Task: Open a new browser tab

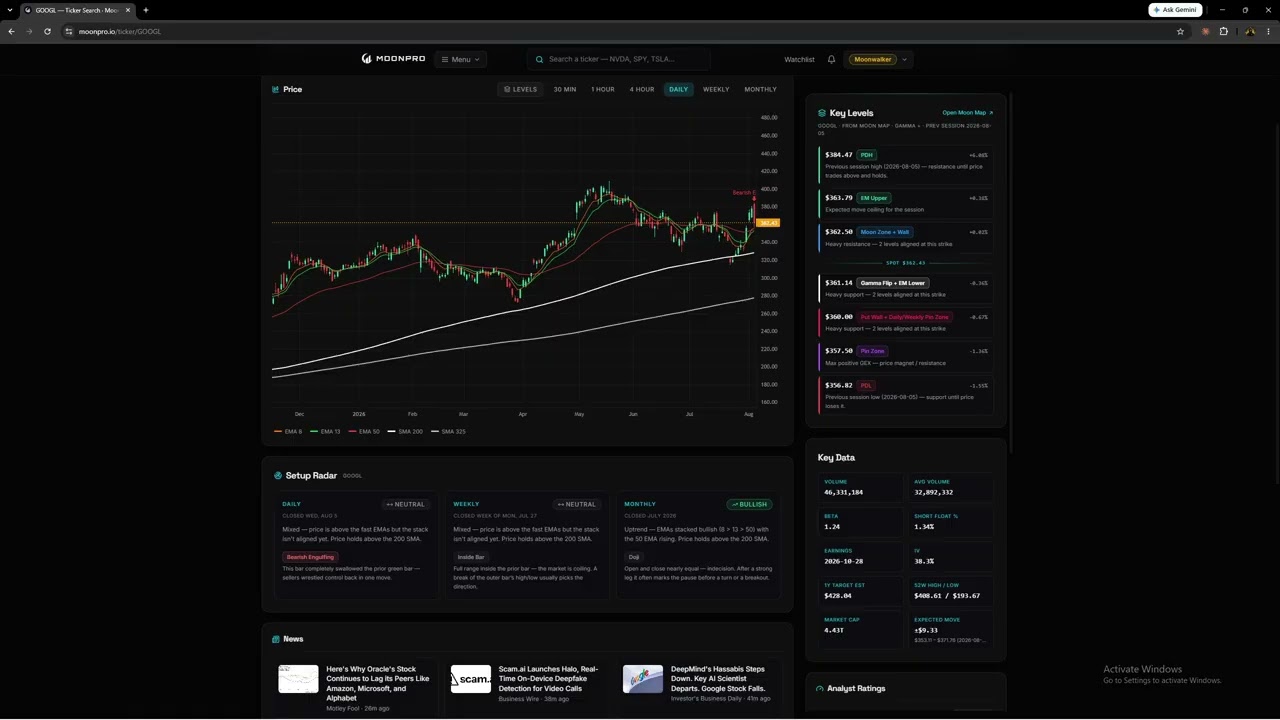Action: [146, 10]
